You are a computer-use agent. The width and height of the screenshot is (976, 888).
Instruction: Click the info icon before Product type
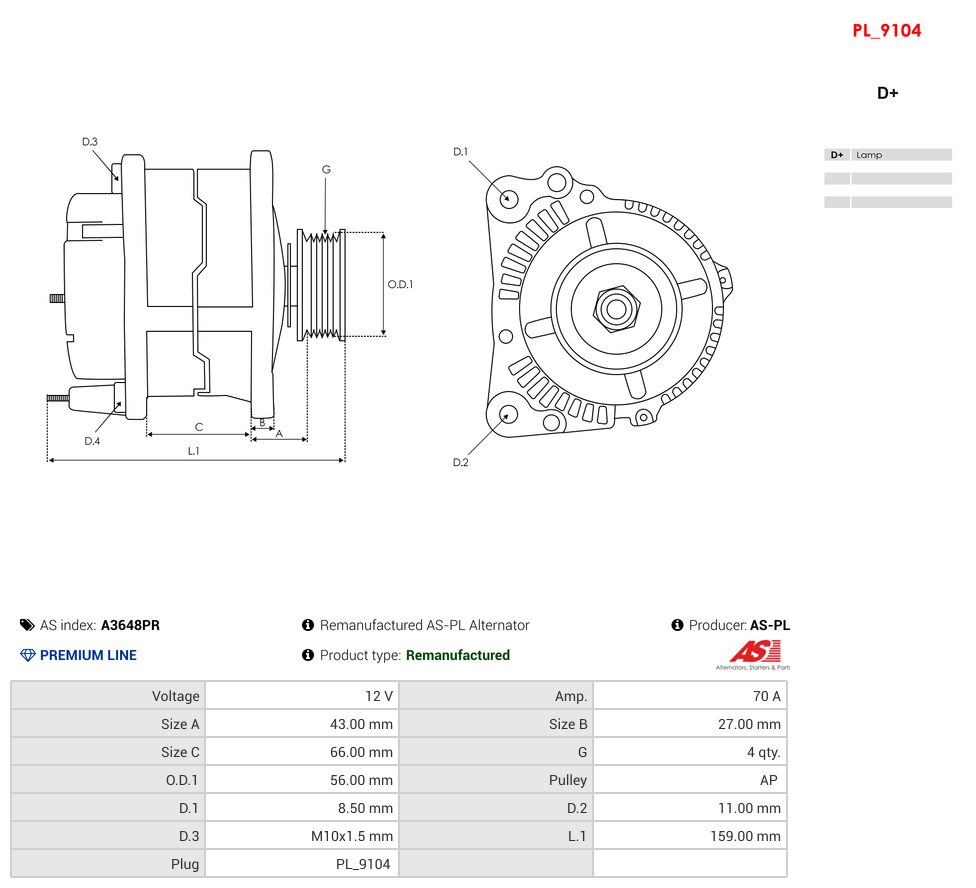click(x=307, y=655)
